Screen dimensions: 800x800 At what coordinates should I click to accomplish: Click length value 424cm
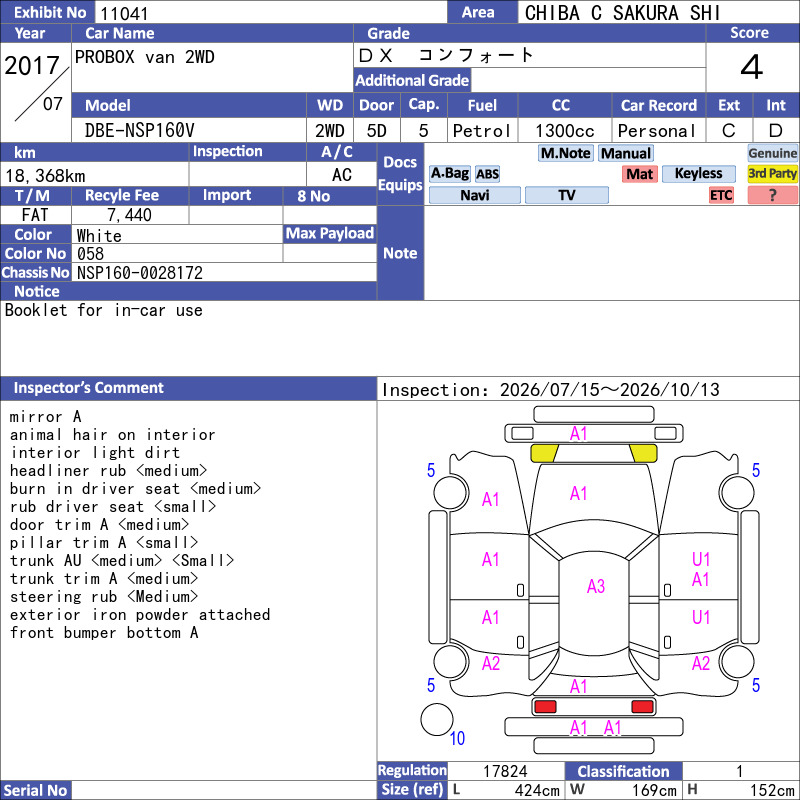537,790
